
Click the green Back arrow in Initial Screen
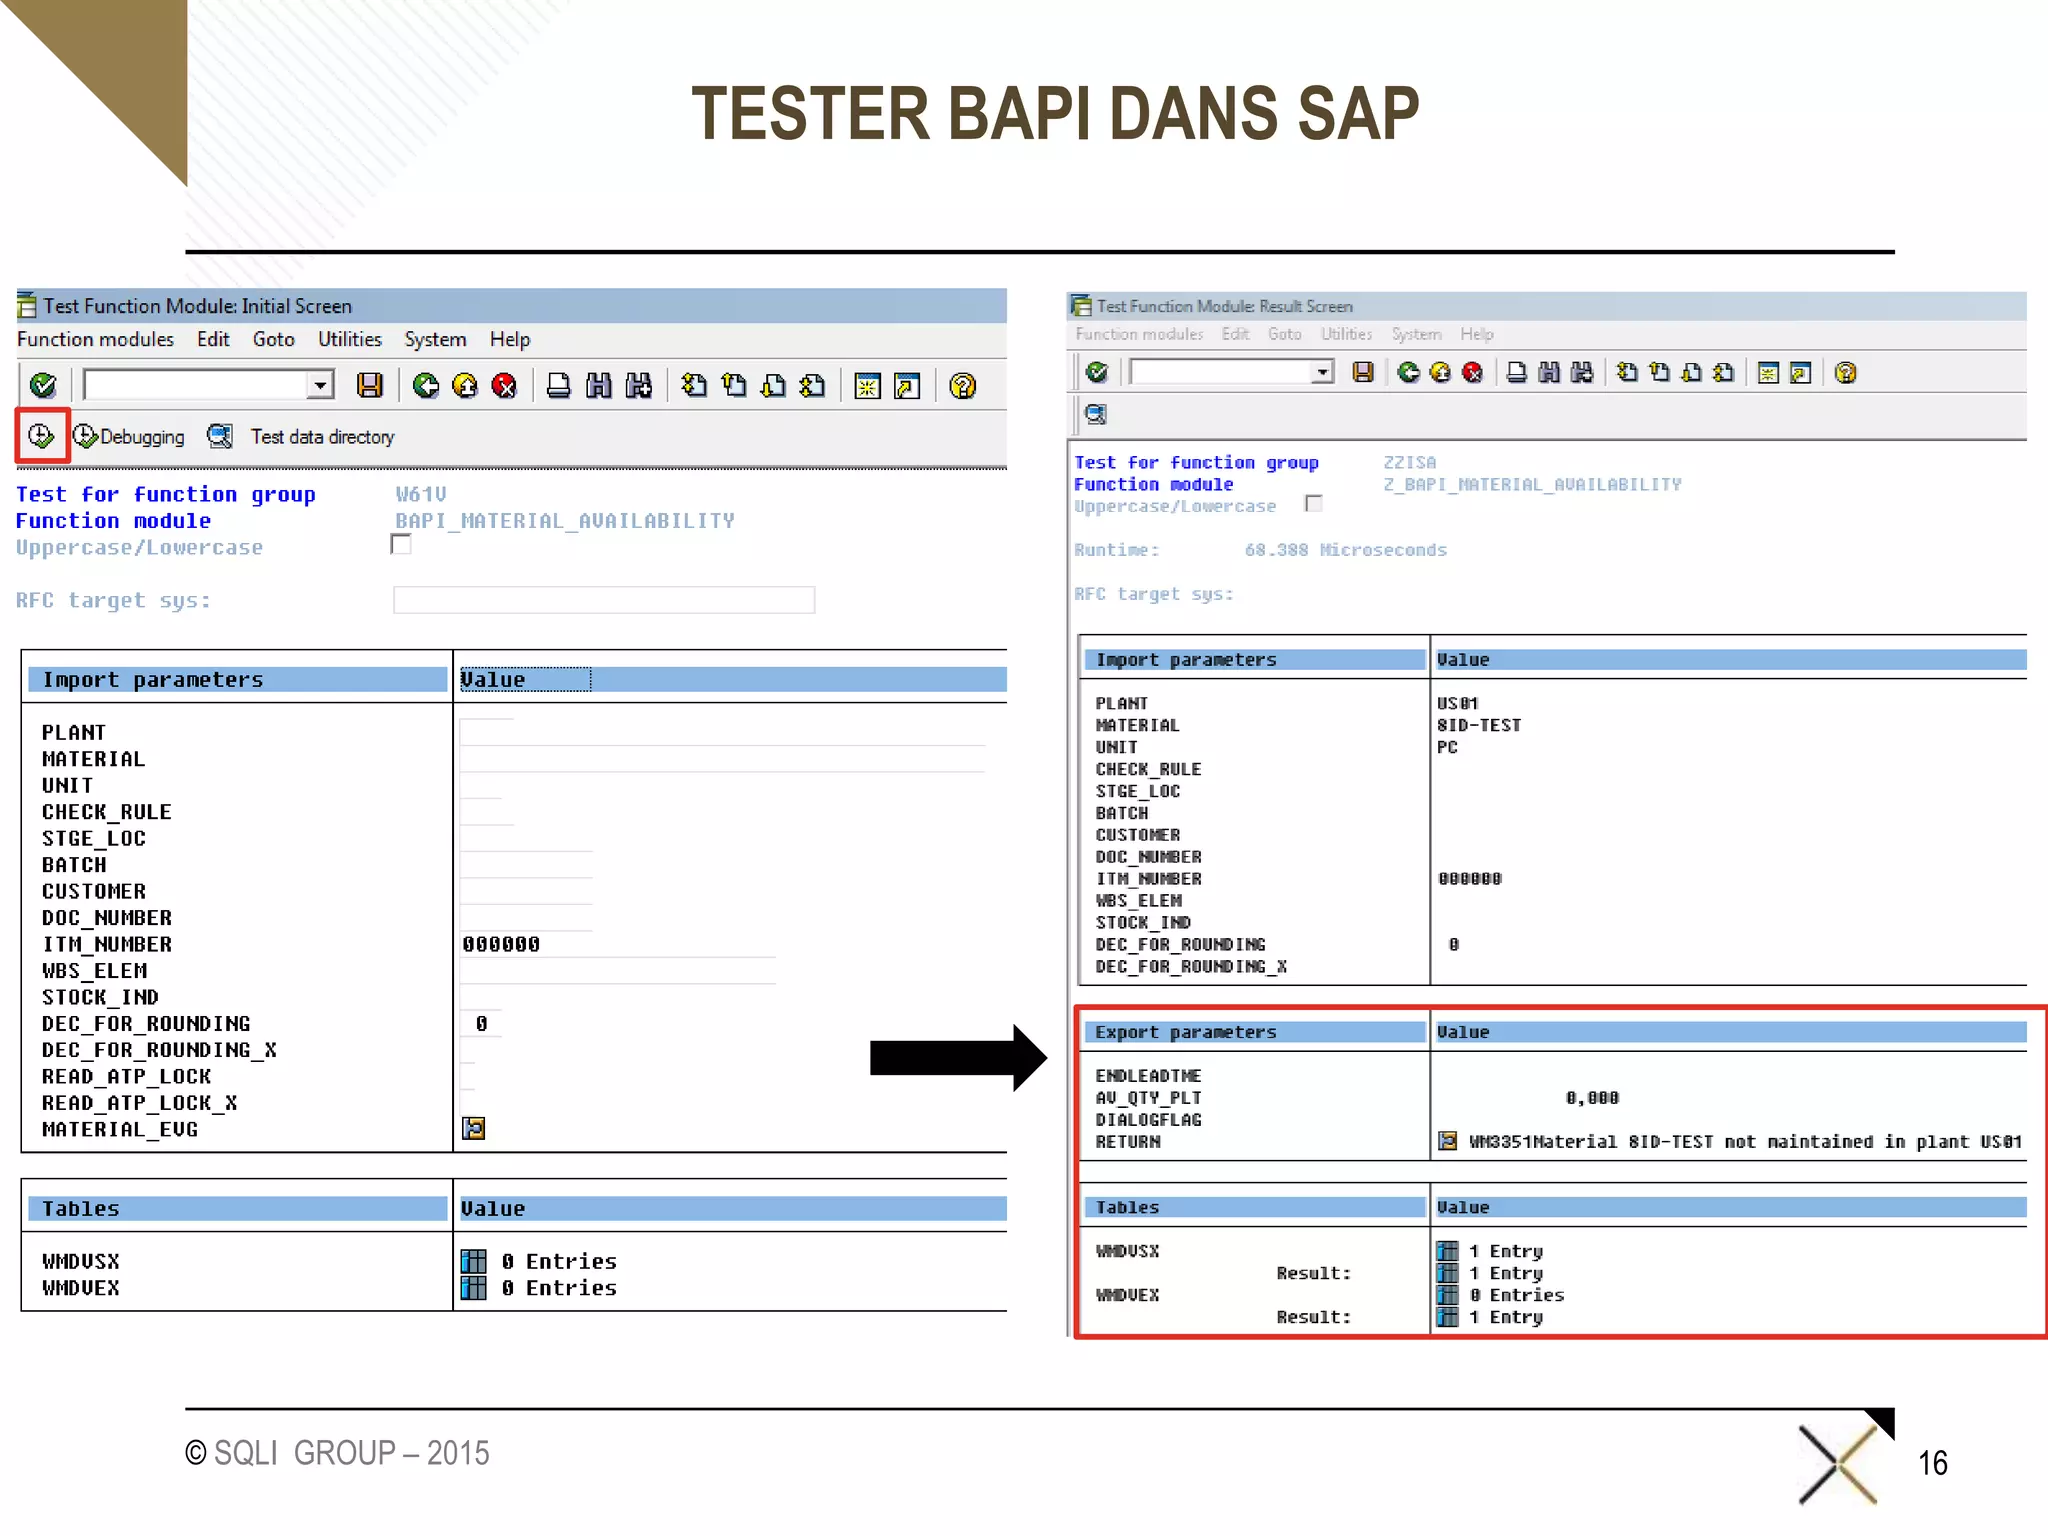point(426,385)
